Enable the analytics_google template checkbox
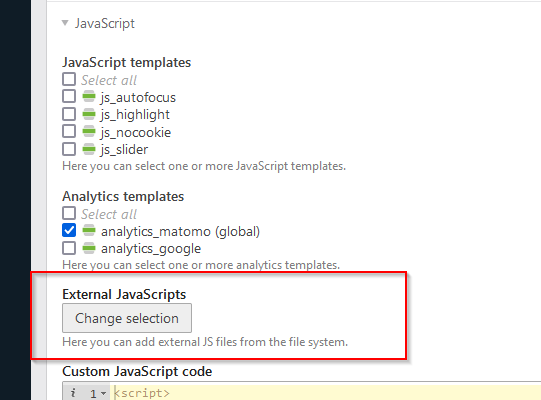This screenshot has height=400, width=541. pos(69,248)
